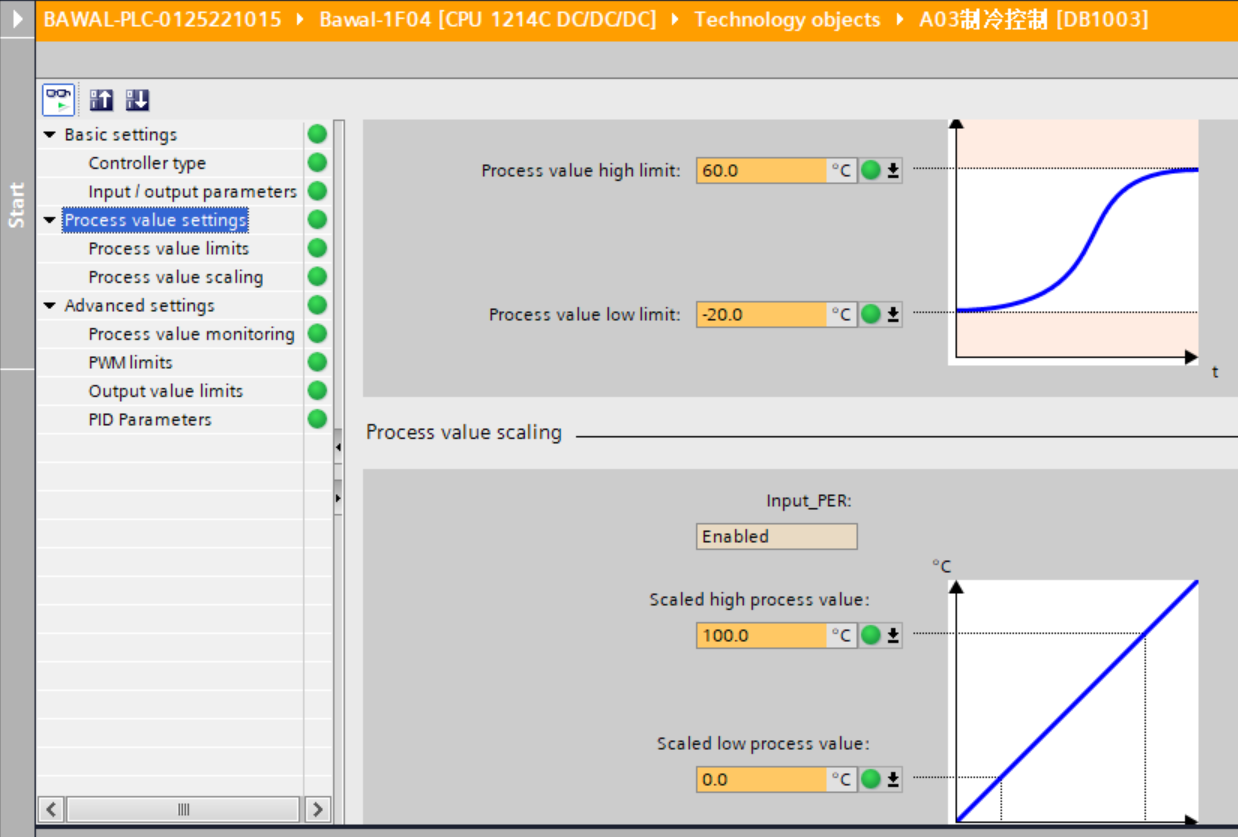This screenshot has width=1238, height=837.
Task: Open Input / output parameters page
Action: (193, 191)
